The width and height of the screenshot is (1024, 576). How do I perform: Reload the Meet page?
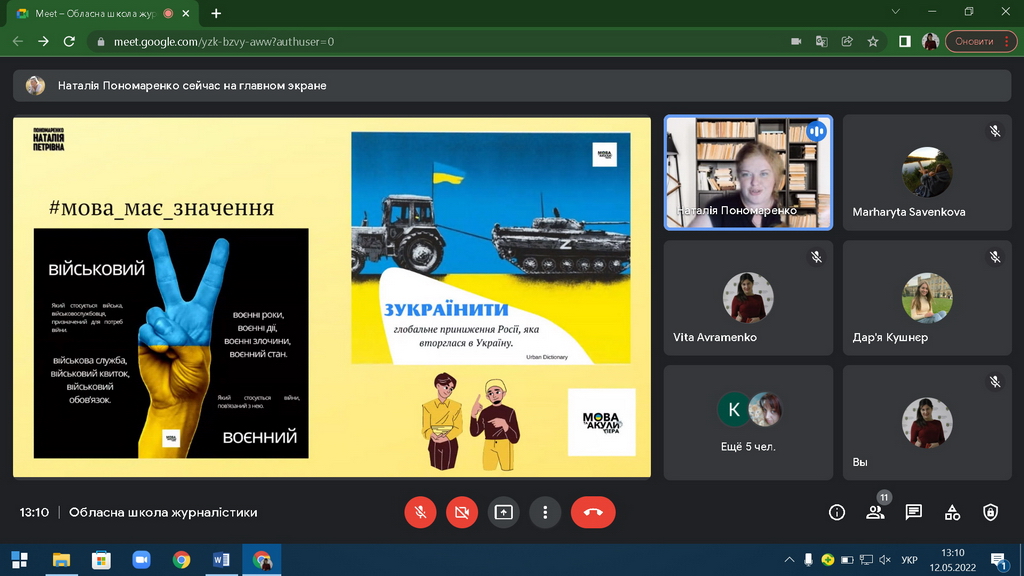(x=69, y=41)
